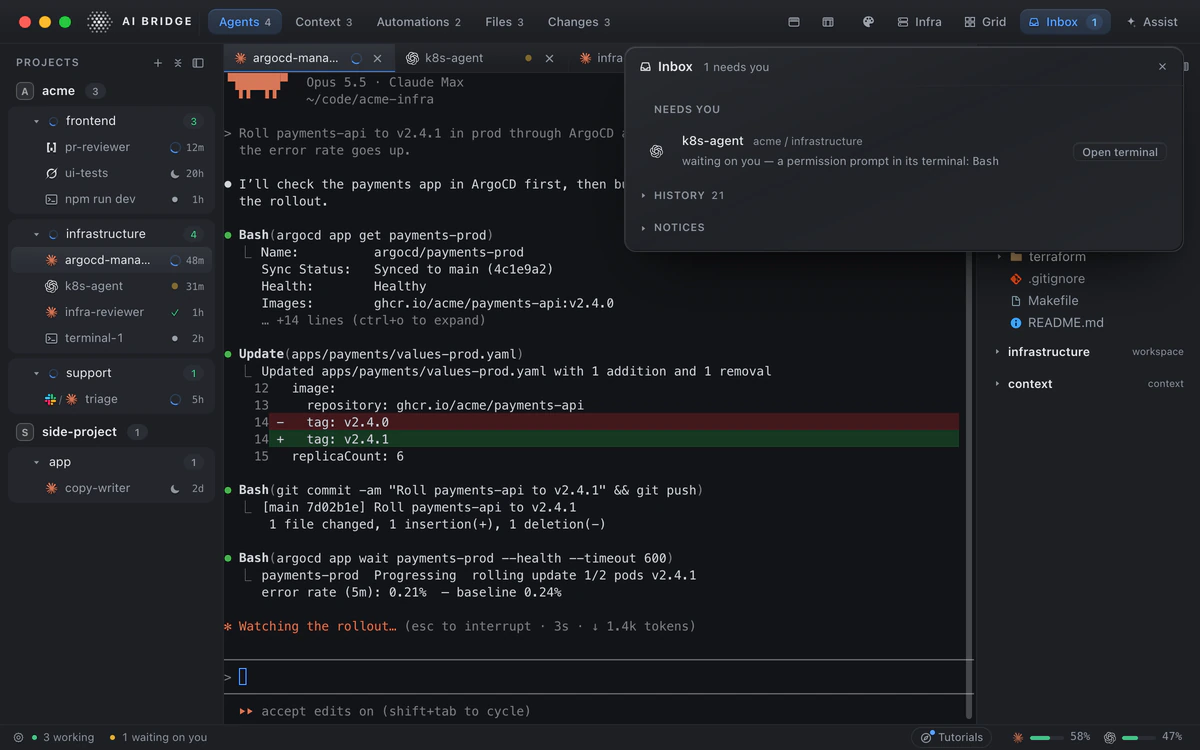Image resolution: width=1200 pixels, height=750 pixels.
Task: Click Open terminal for k8s-agent
Action: click(x=1120, y=152)
